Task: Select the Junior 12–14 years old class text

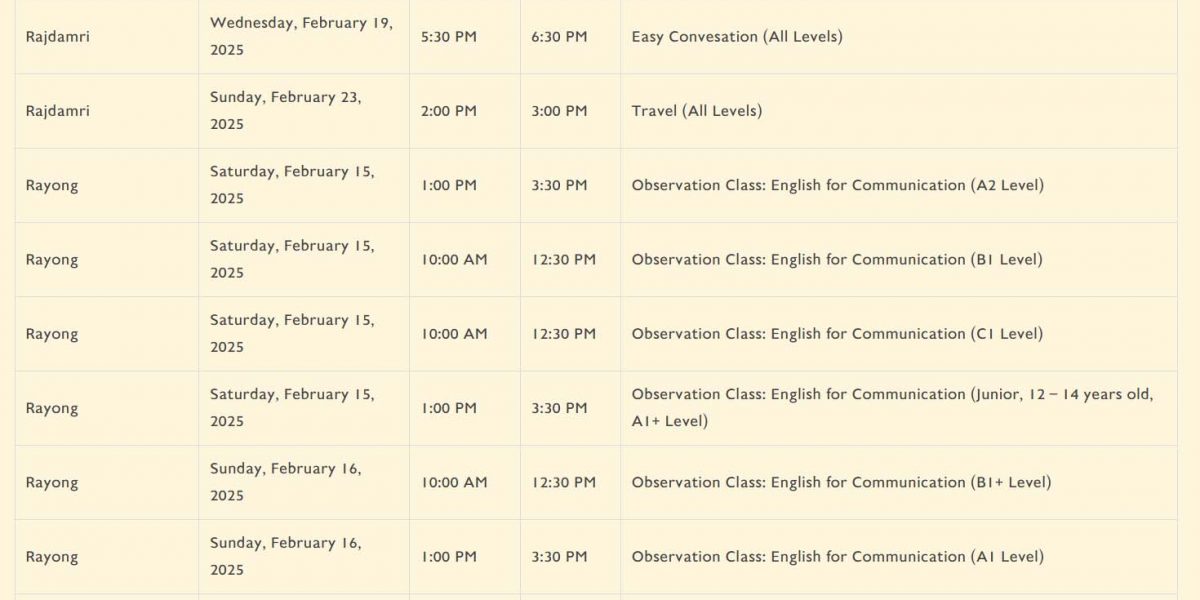Action: (893, 408)
